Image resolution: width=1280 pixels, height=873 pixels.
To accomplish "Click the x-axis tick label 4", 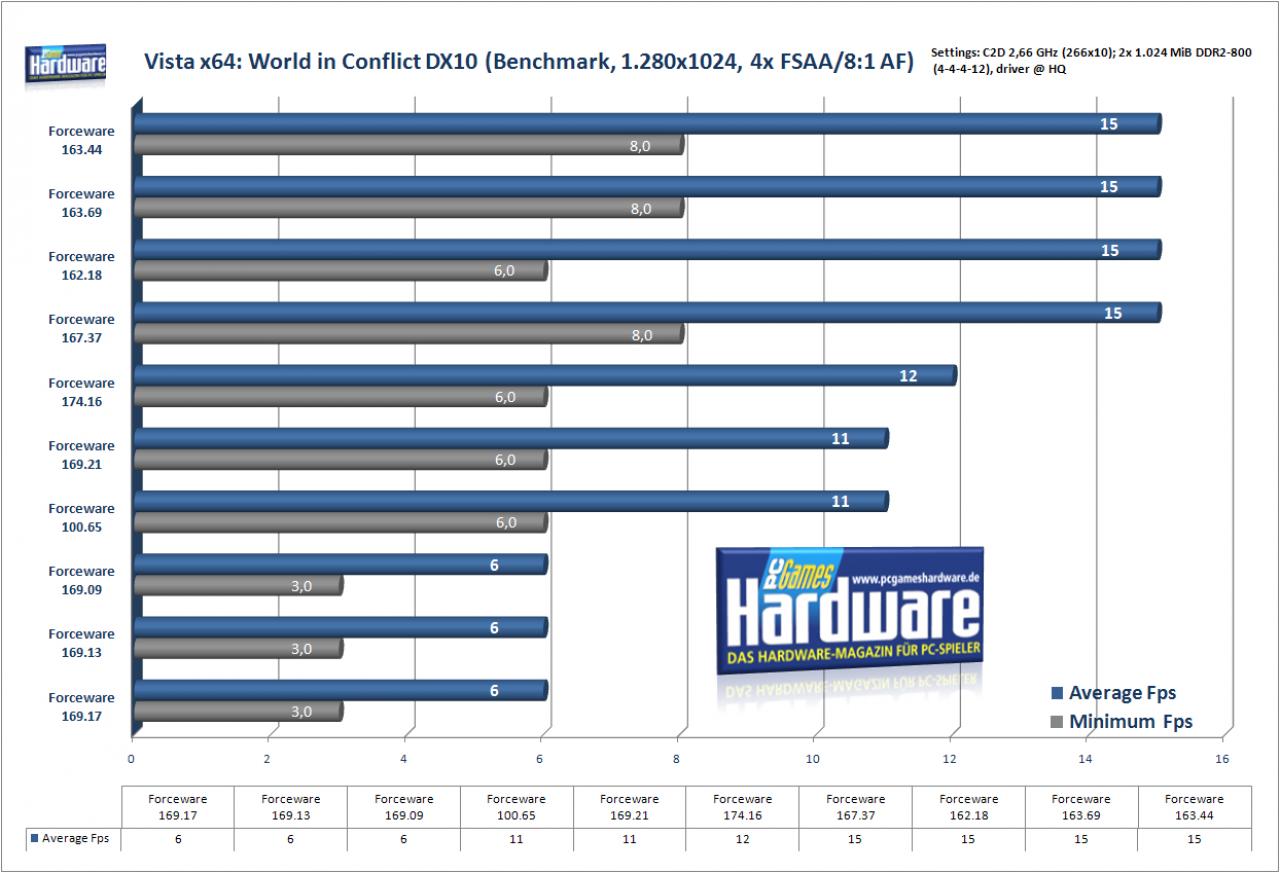I will click(x=404, y=759).
